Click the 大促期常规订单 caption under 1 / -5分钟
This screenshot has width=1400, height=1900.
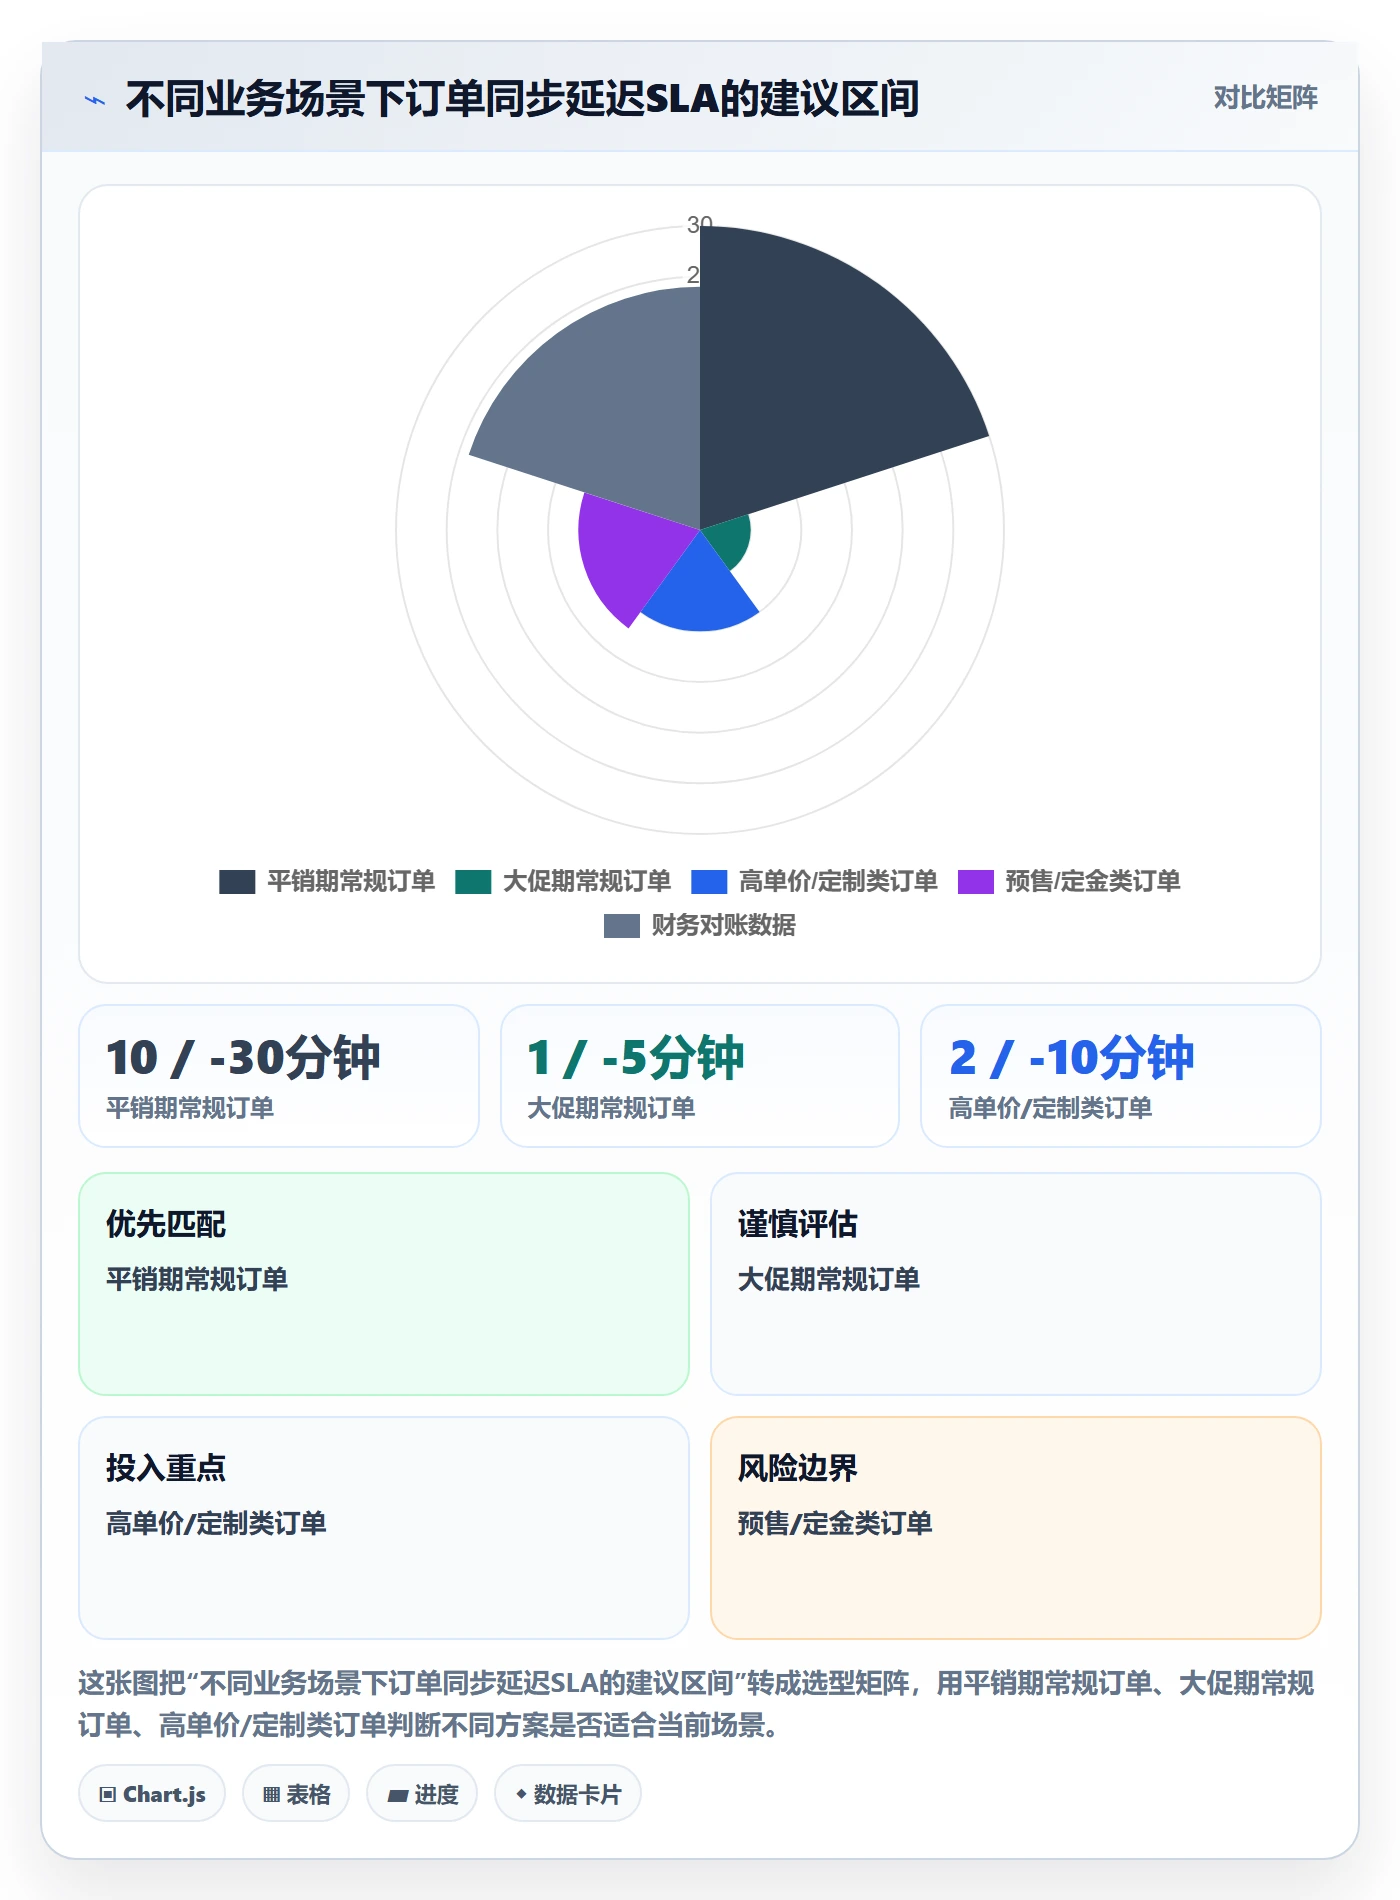click(611, 1108)
